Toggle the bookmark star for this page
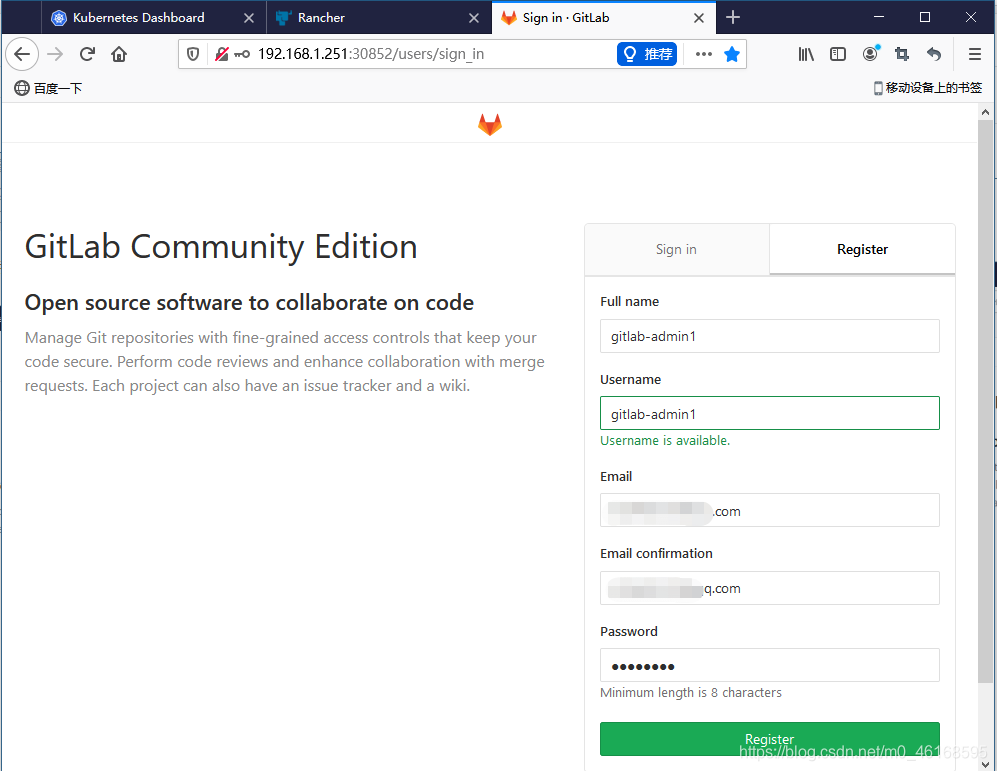997x771 pixels. (x=732, y=54)
